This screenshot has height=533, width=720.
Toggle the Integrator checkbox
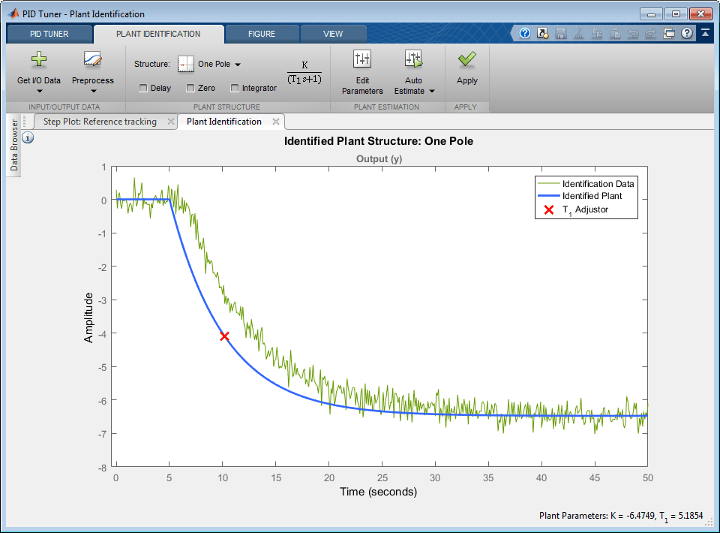point(234,88)
